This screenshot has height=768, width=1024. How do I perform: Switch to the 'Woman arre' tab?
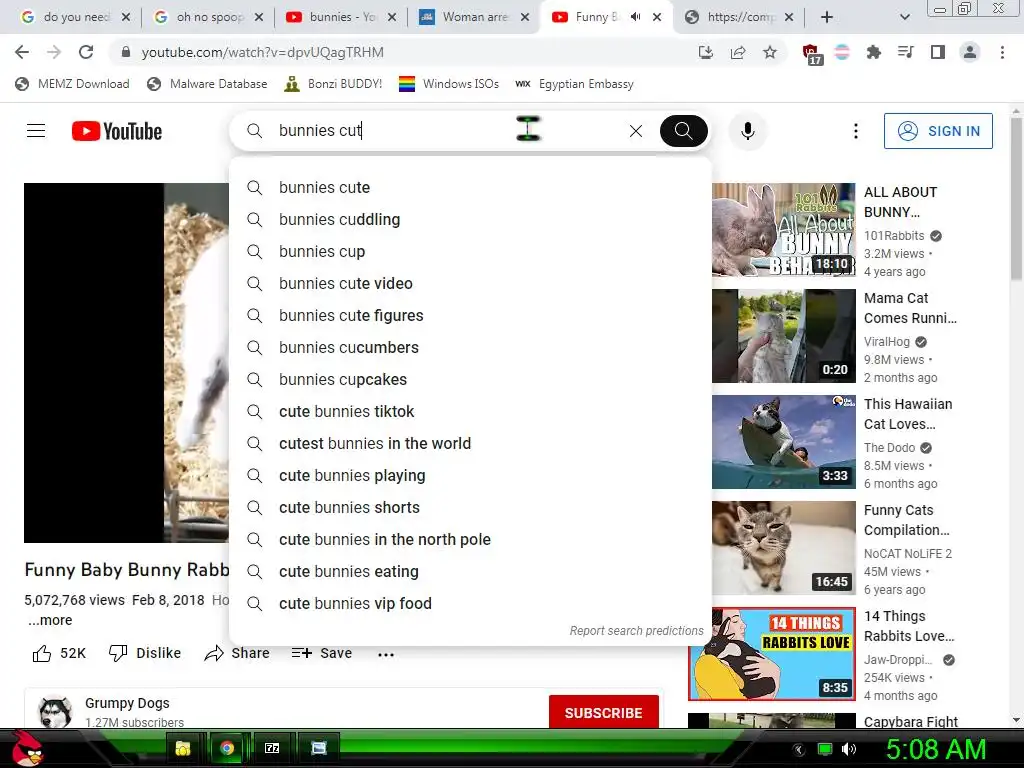point(475,17)
